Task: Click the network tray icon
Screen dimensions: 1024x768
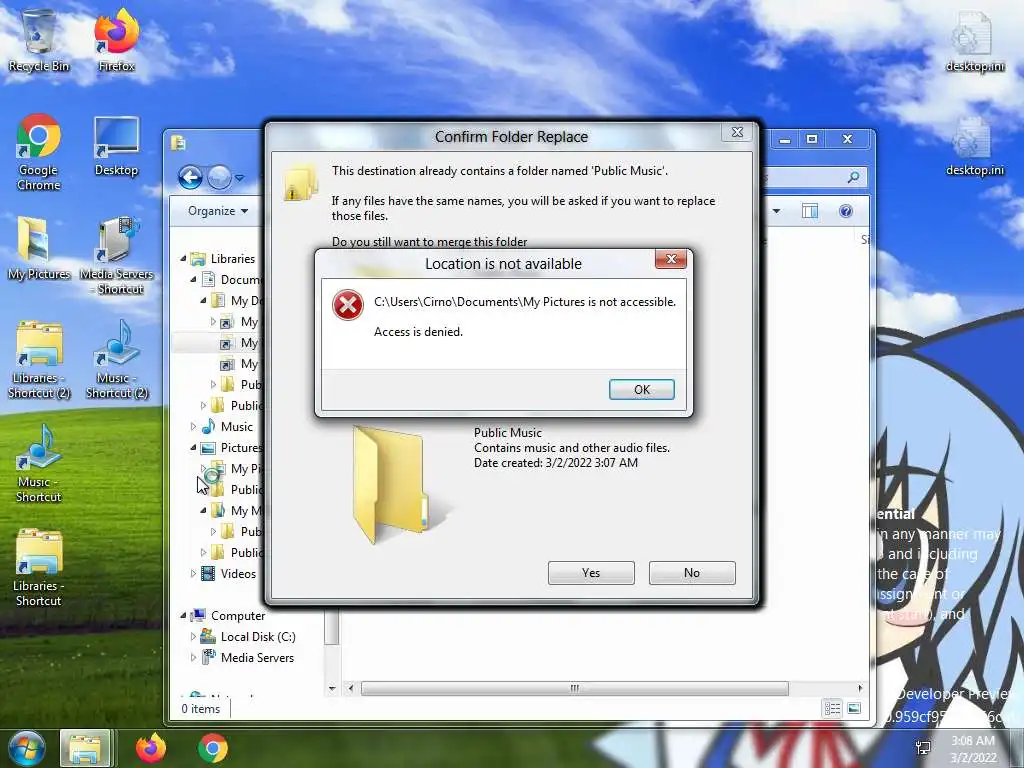Action: pos(923,748)
